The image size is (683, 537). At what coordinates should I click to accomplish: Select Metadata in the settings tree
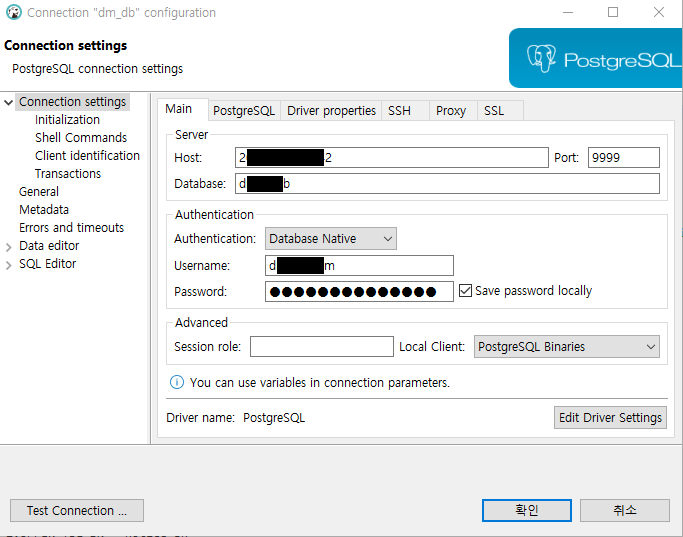44,209
